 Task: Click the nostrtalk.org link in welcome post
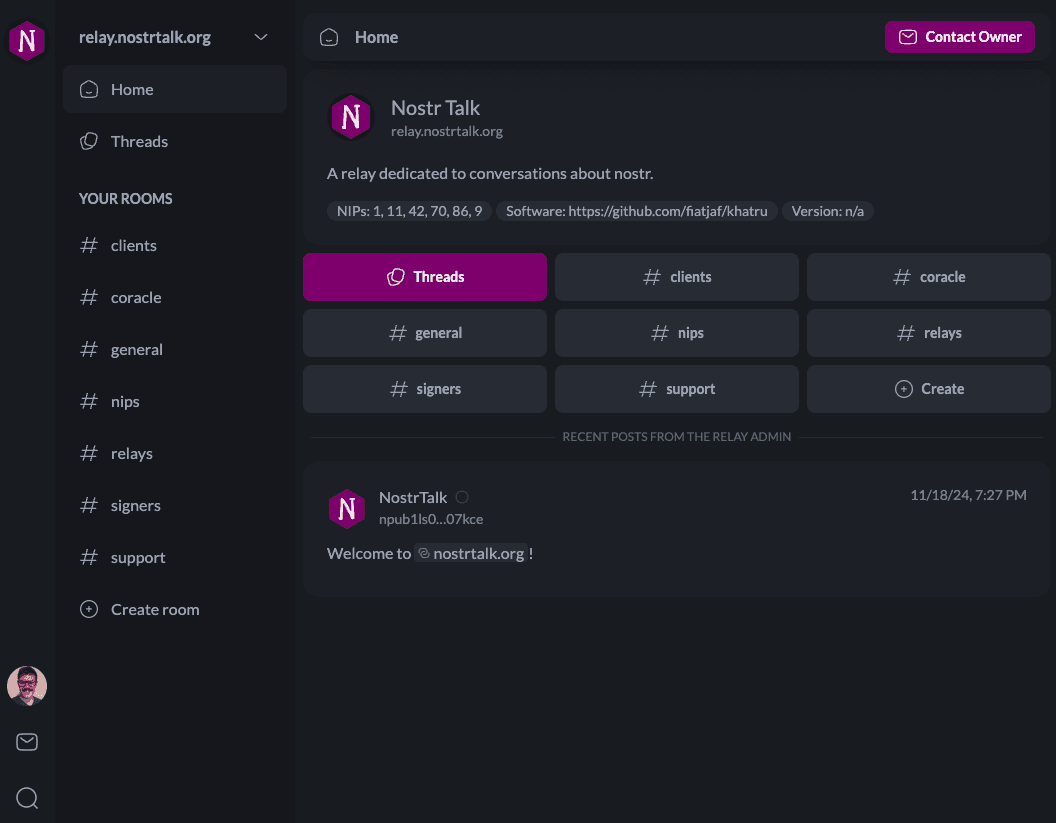tap(471, 553)
